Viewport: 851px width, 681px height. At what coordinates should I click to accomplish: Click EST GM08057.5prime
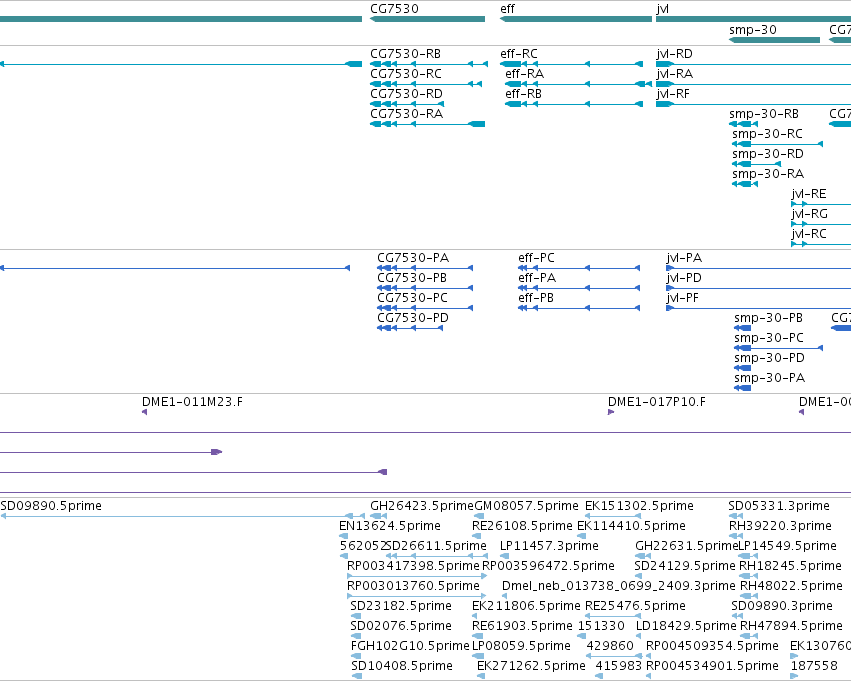pos(526,506)
